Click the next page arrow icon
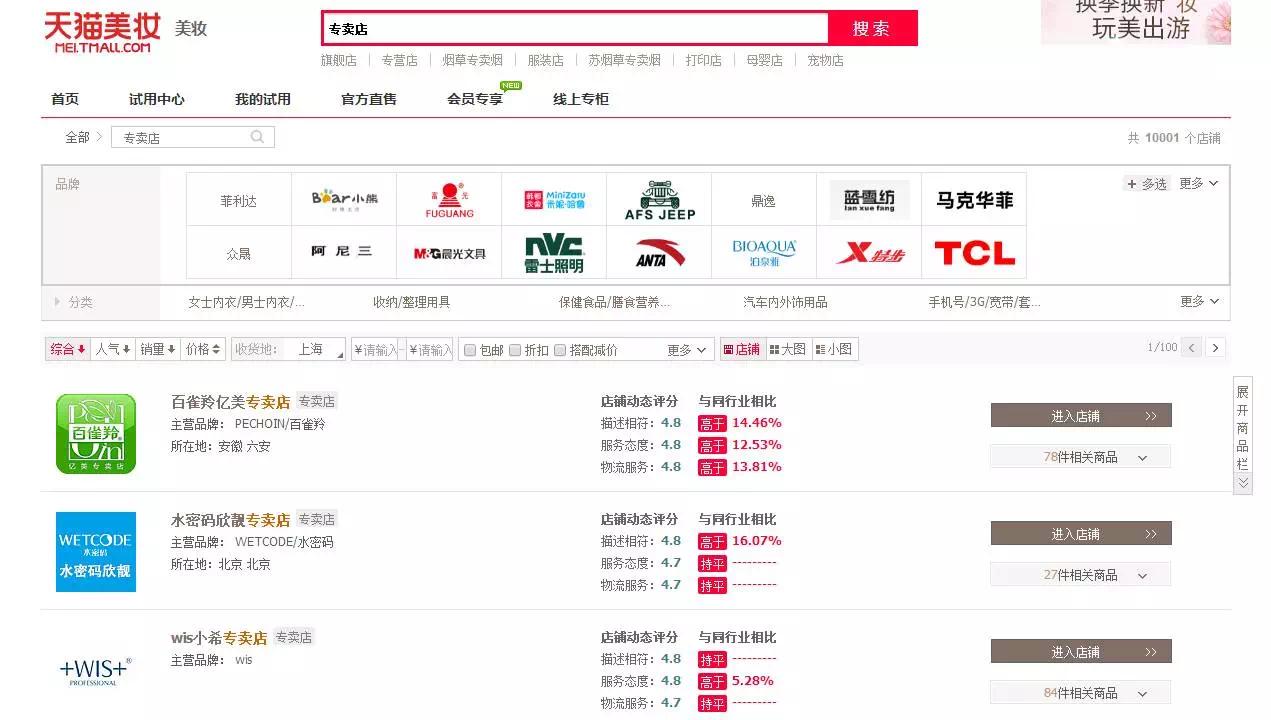Screen dimensions: 1271x720 click(x=1215, y=347)
